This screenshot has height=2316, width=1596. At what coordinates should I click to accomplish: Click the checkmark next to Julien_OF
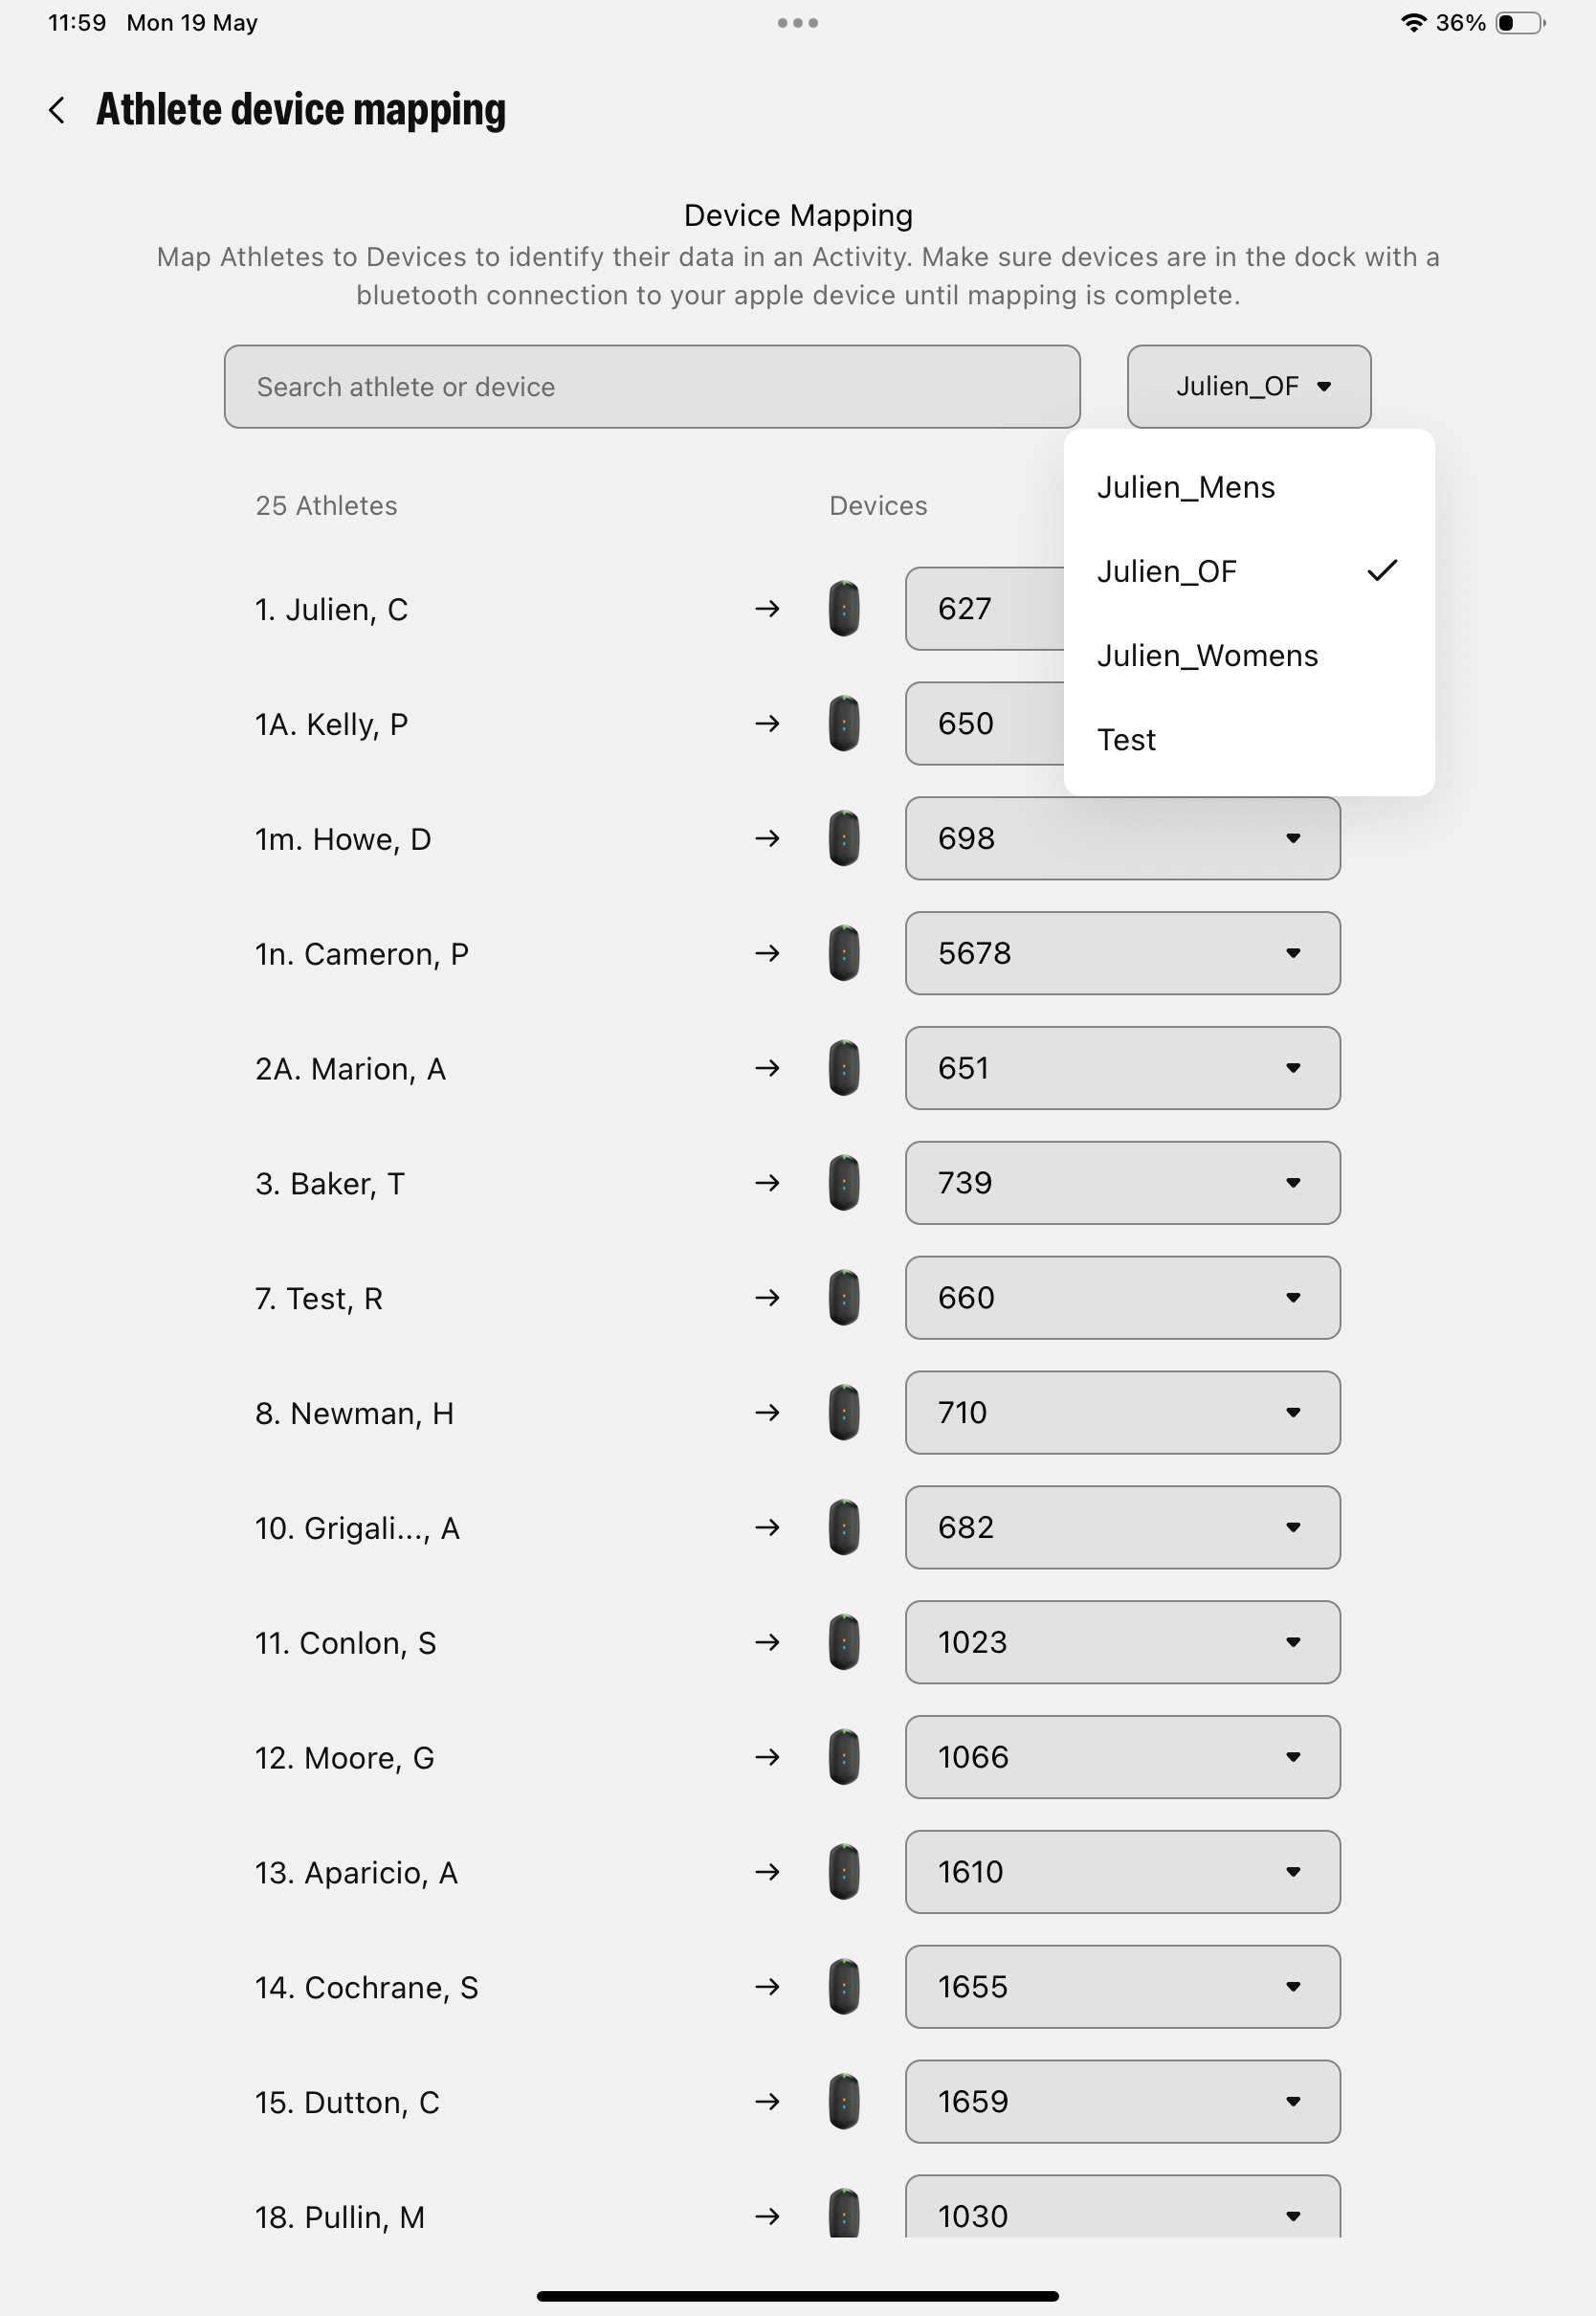click(1383, 570)
